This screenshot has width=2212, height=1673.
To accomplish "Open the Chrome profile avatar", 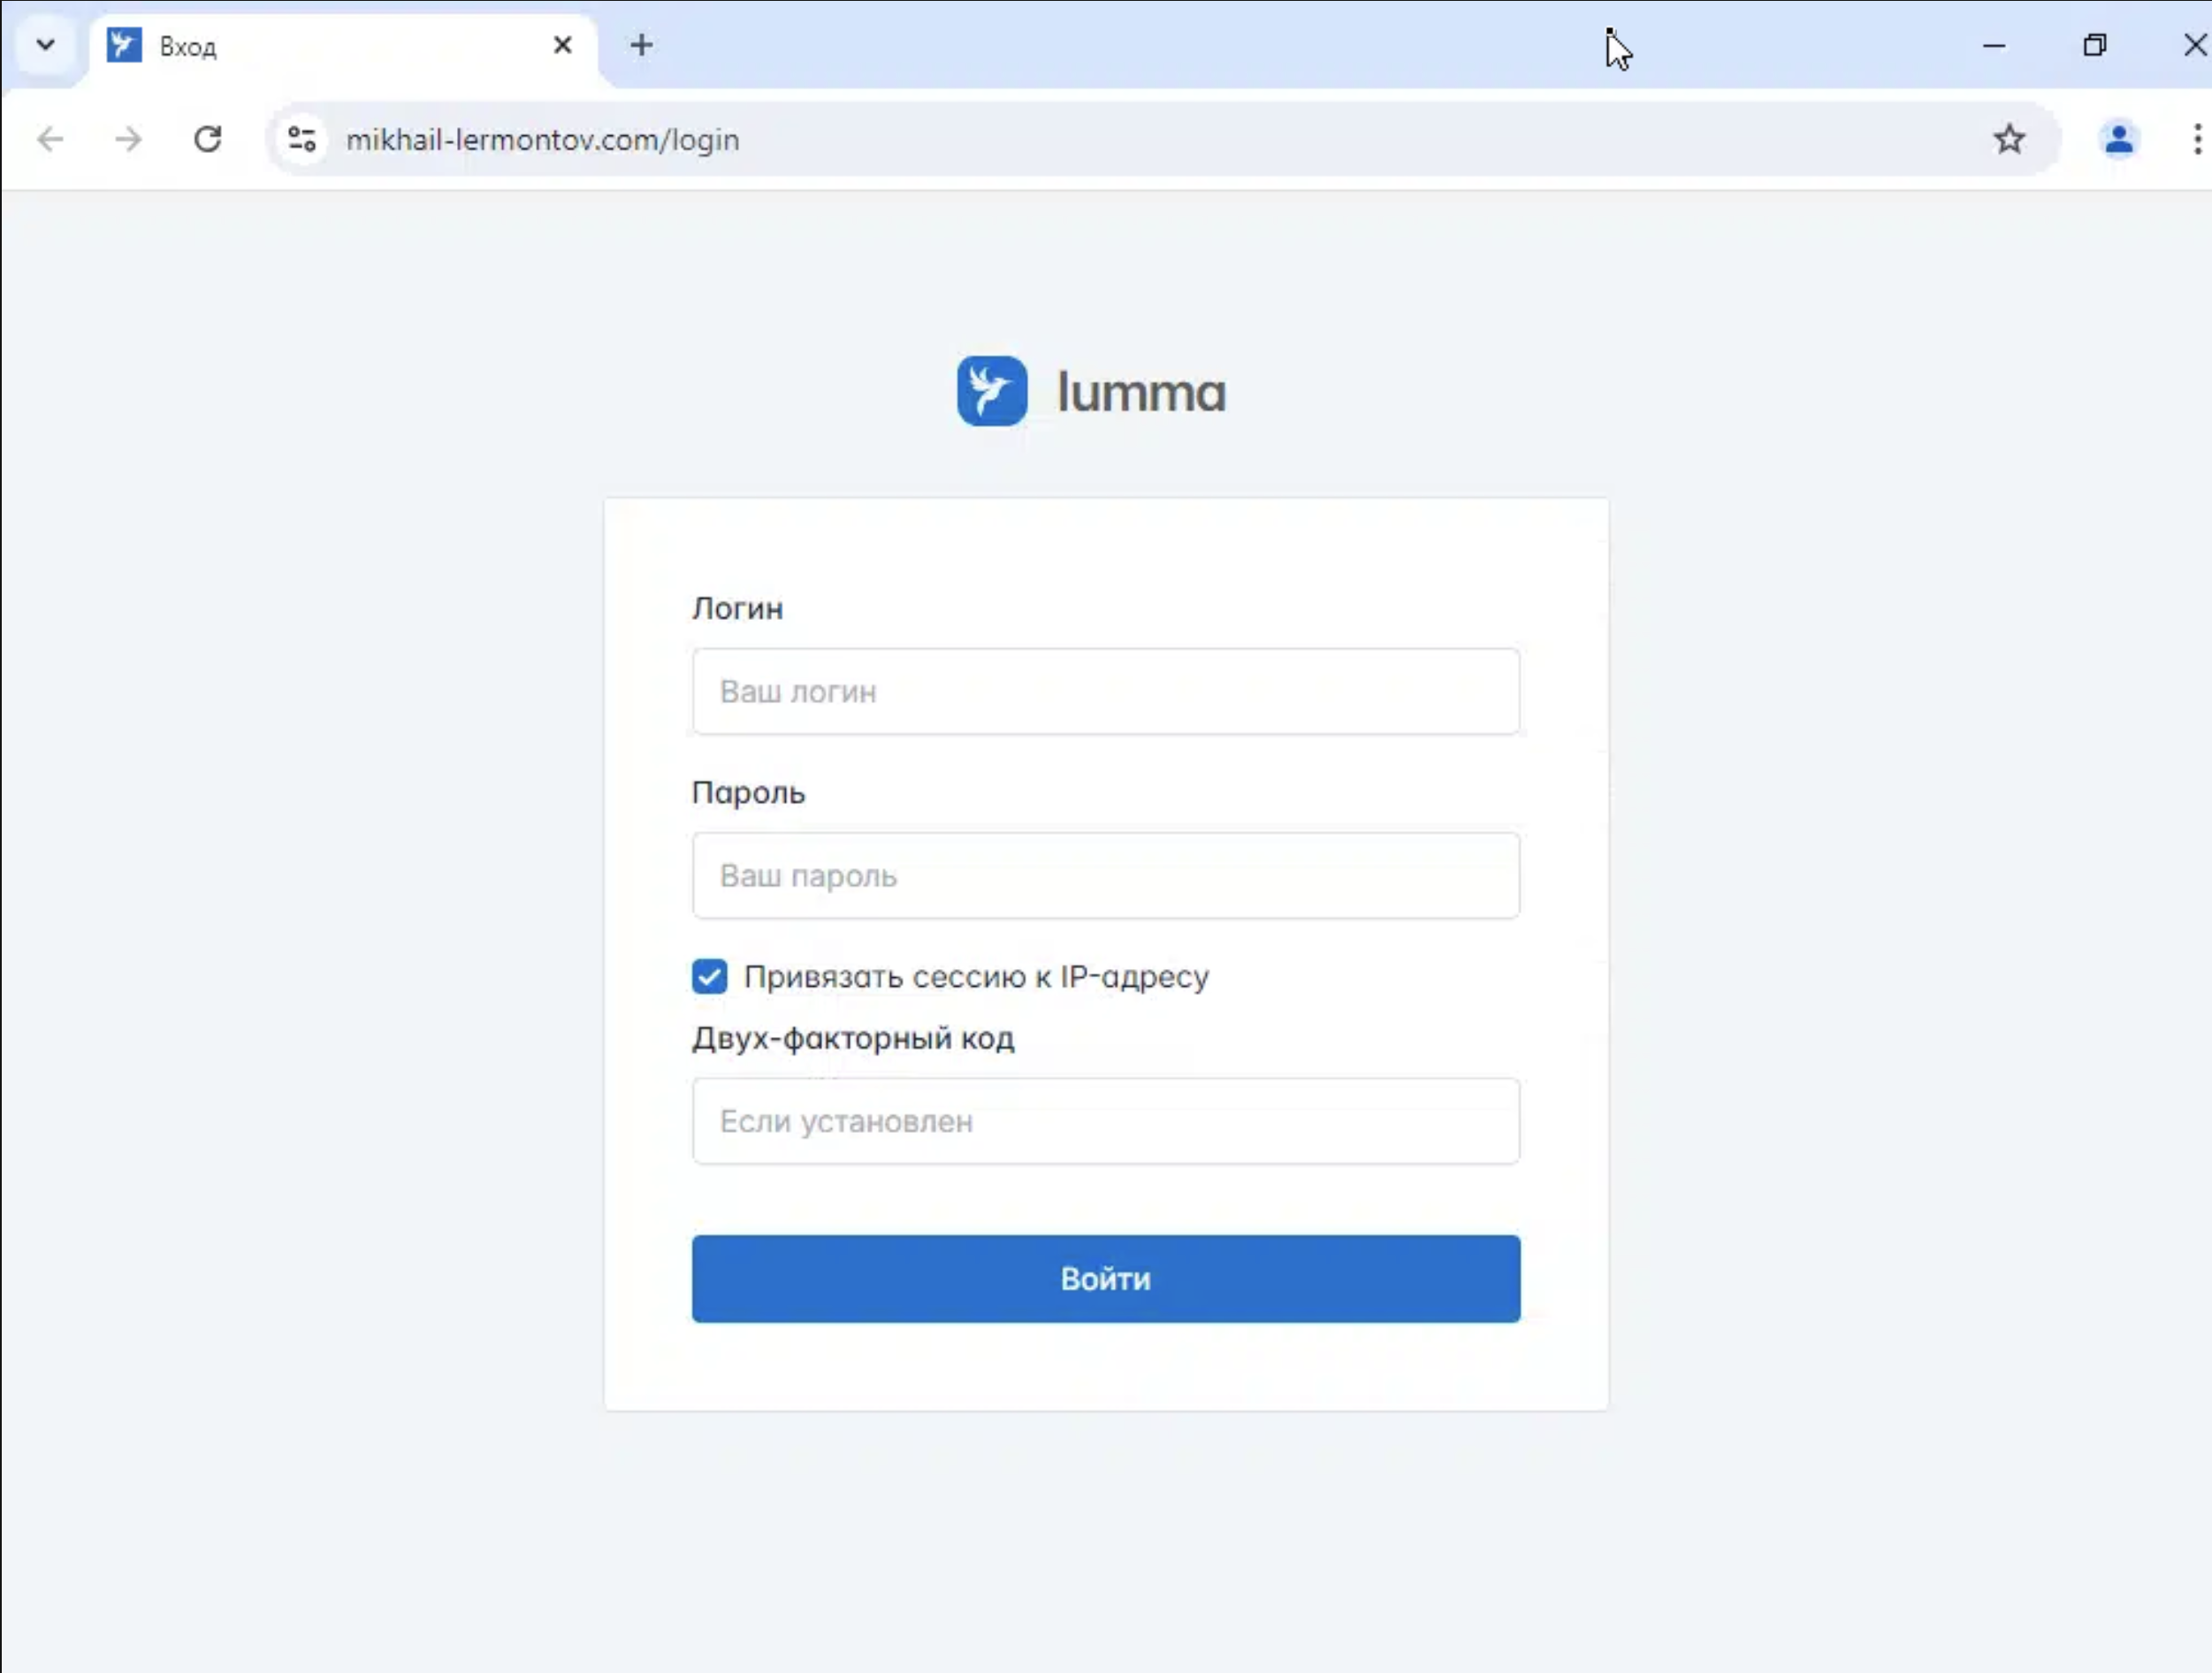I will [x=2118, y=139].
